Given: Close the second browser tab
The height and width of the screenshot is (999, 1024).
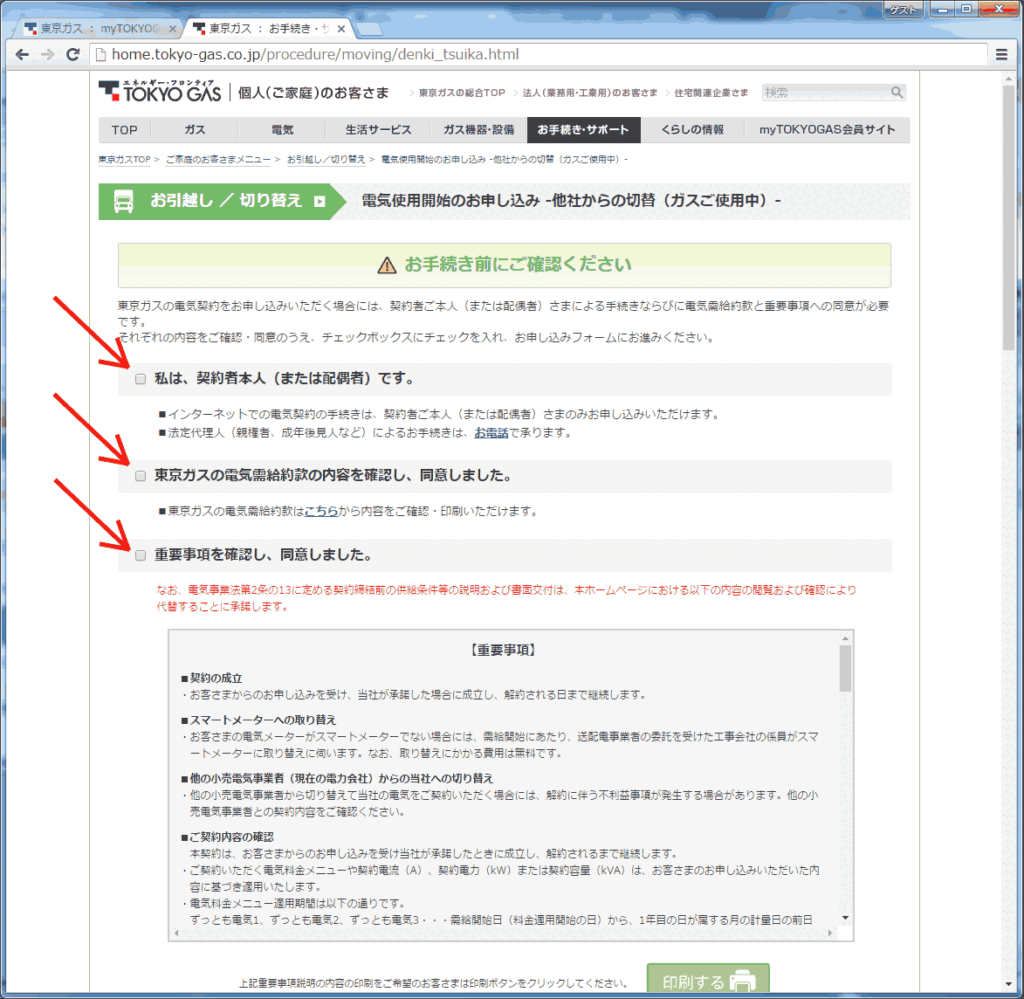Looking at the screenshot, I should tap(341, 29).
